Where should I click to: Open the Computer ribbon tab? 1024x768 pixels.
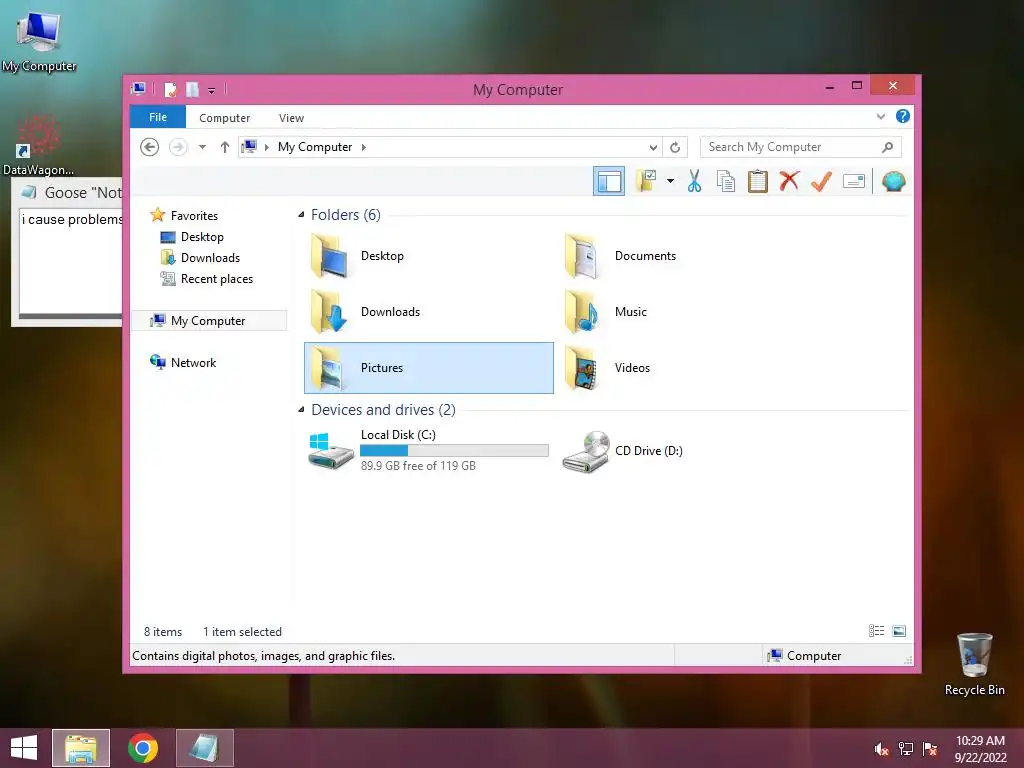(x=225, y=118)
